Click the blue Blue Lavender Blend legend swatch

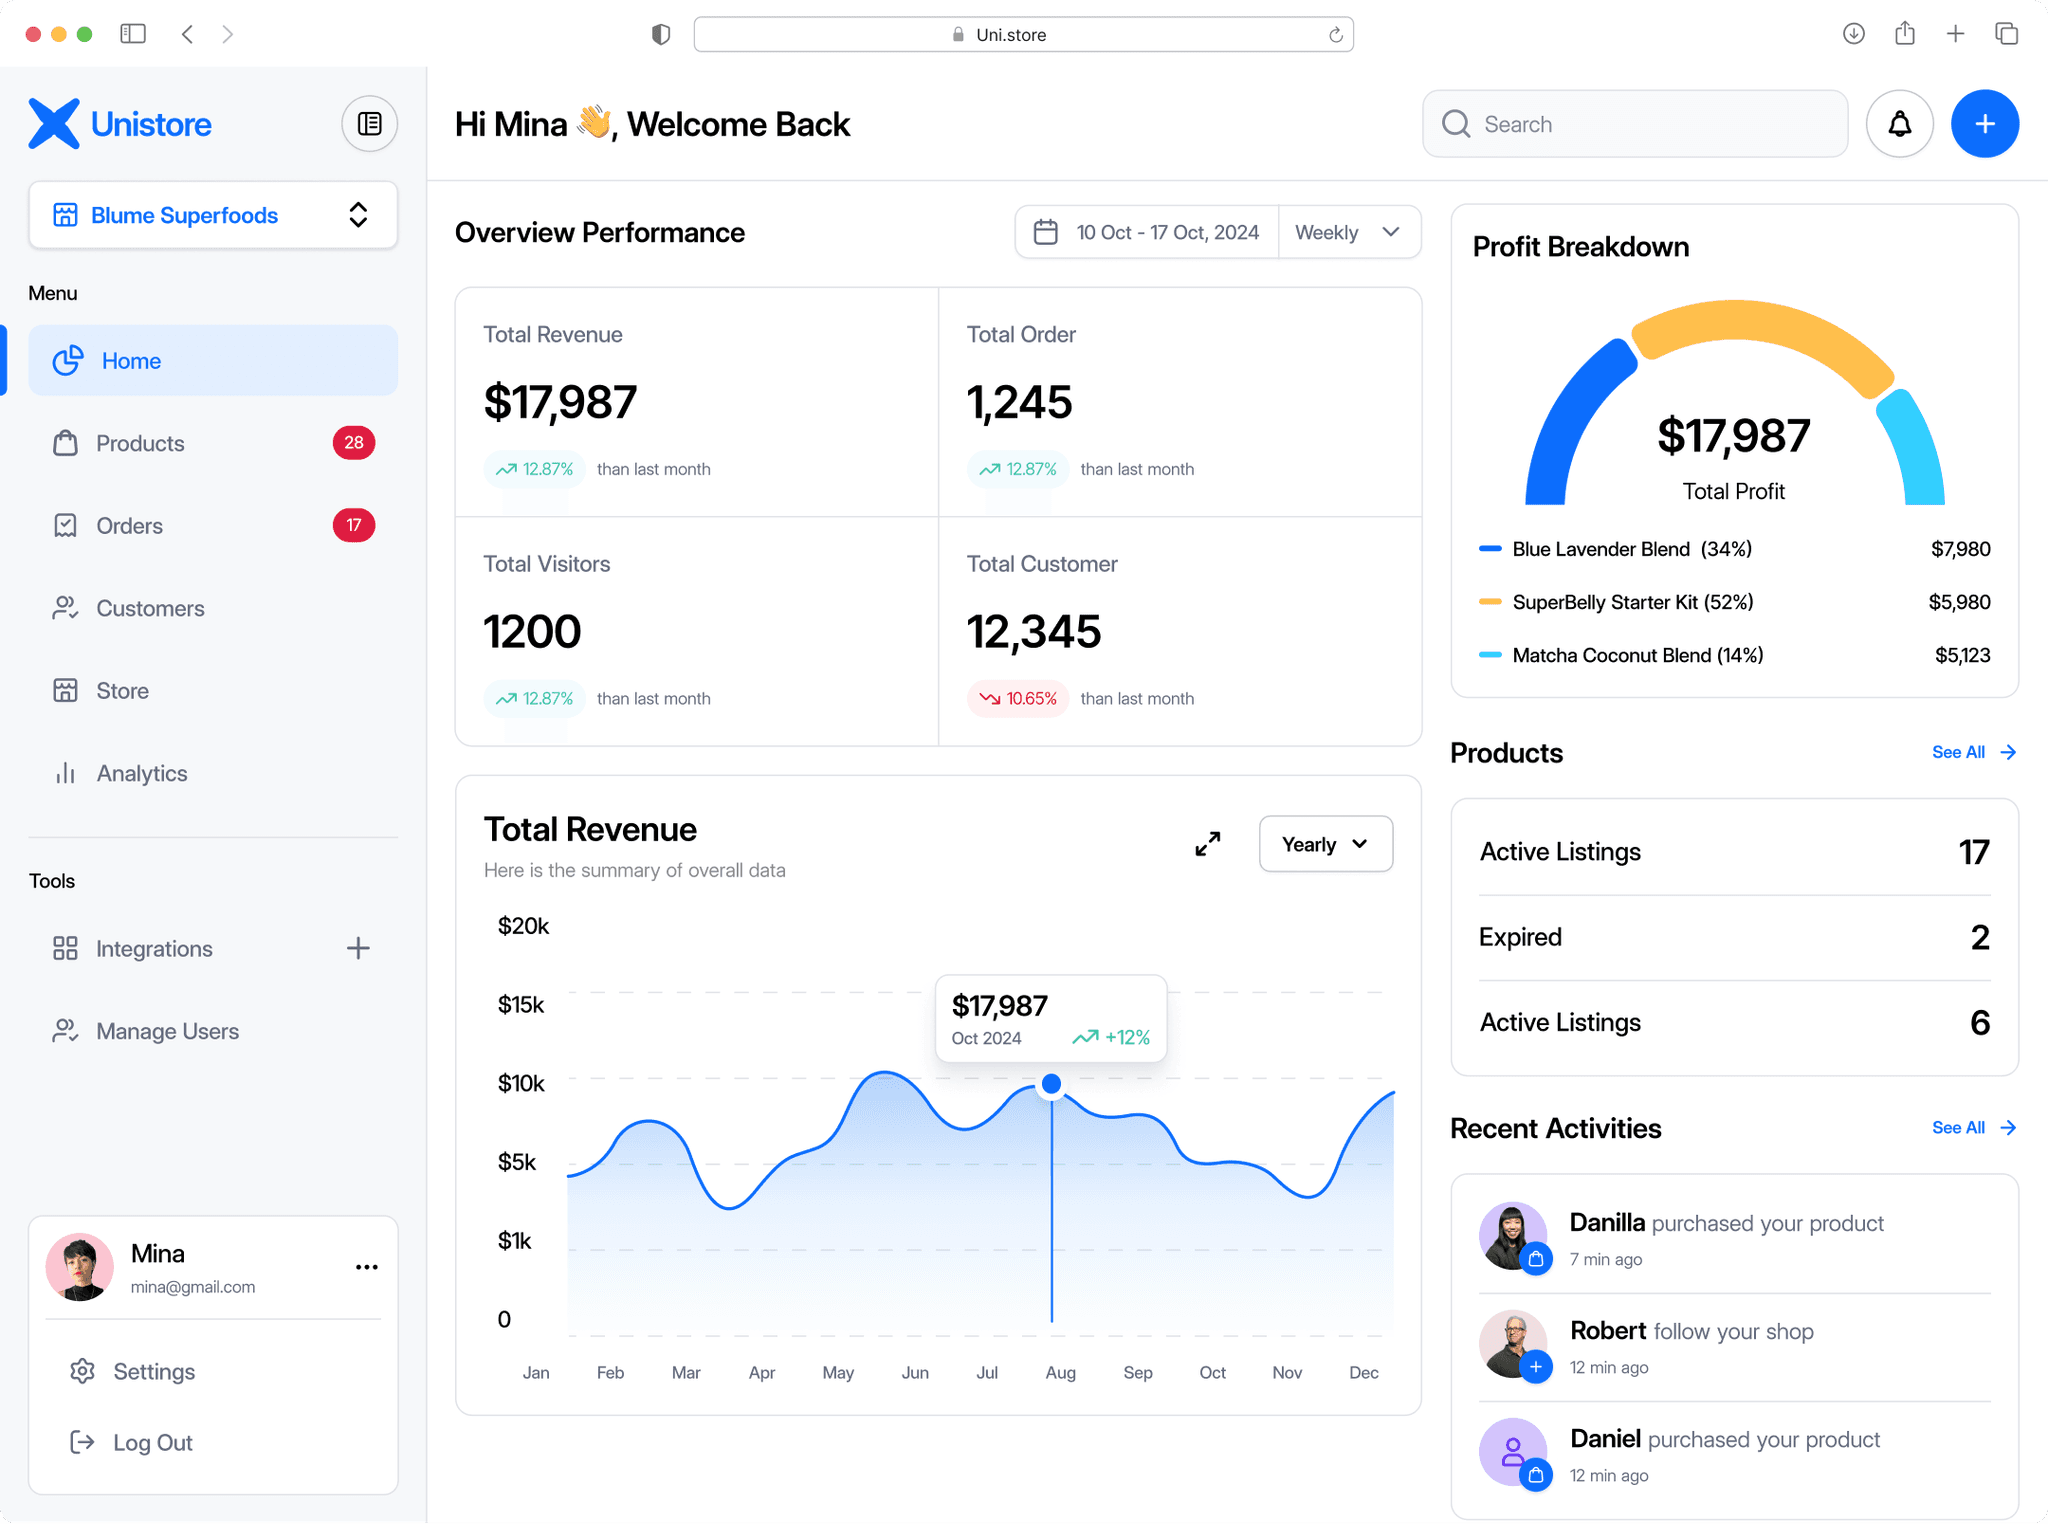[x=1490, y=548]
